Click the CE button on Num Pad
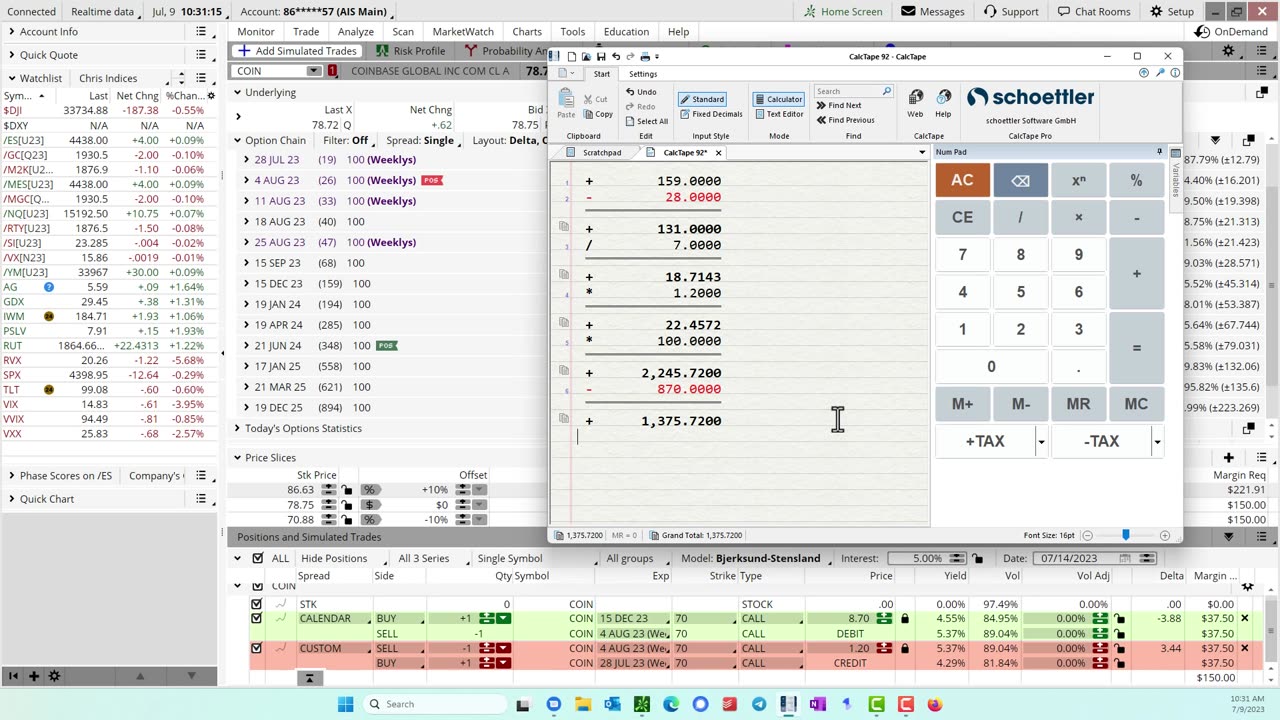The image size is (1280, 720). pyautogui.click(x=962, y=217)
